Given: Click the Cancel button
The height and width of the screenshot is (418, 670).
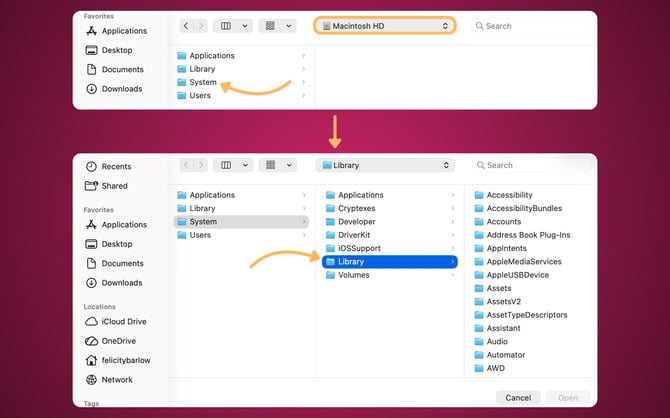Looking at the screenshot, I should (518, 397).
